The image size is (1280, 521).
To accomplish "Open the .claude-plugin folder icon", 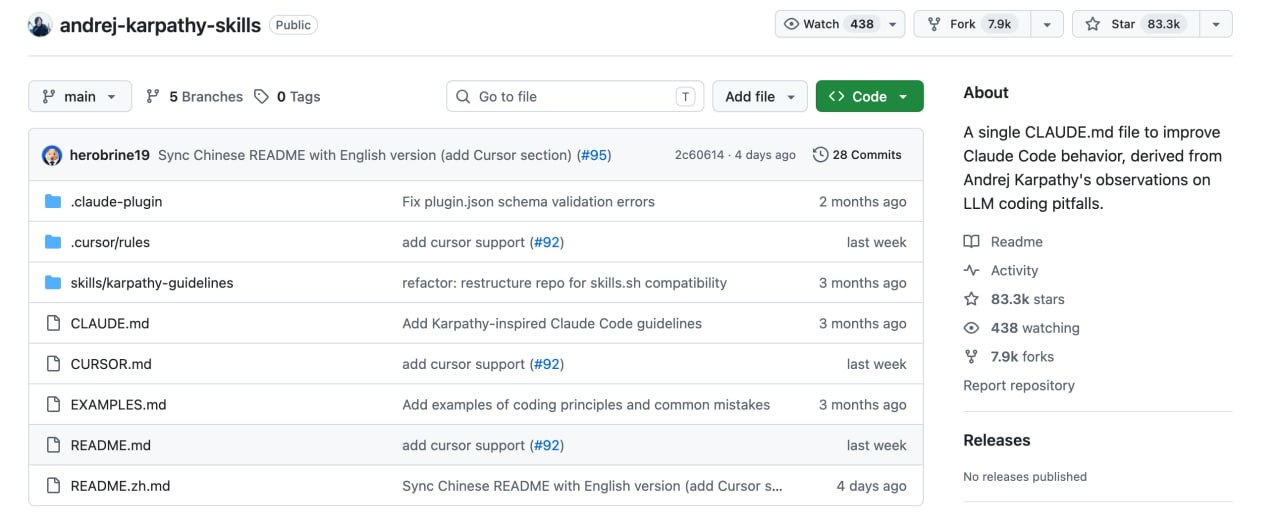I will pos(53,202).
